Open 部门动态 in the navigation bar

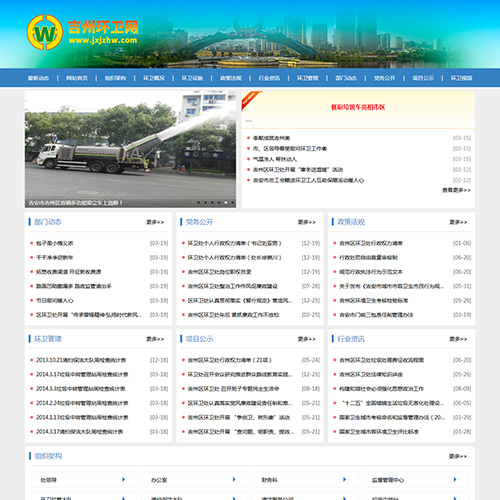pos(346,78)
